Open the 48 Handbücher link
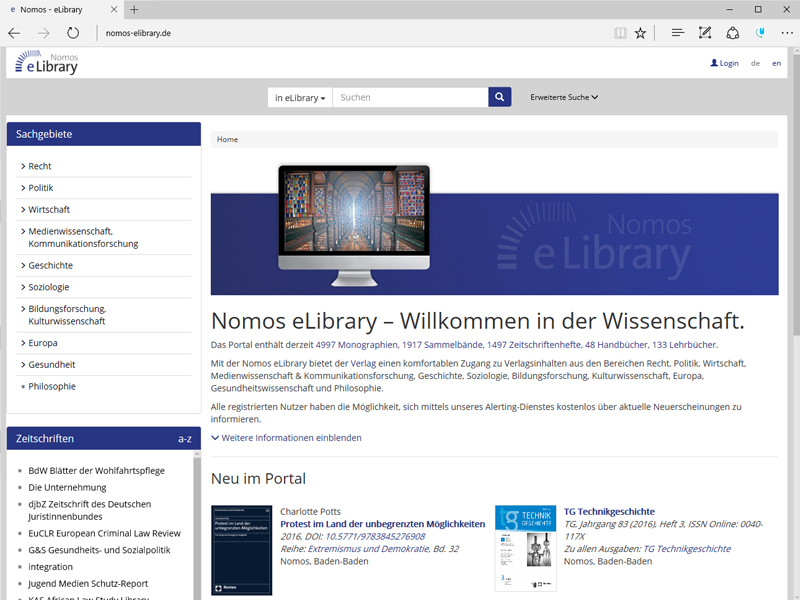The image size is (800, 600). pyautogui.click(x=616, y=345)
